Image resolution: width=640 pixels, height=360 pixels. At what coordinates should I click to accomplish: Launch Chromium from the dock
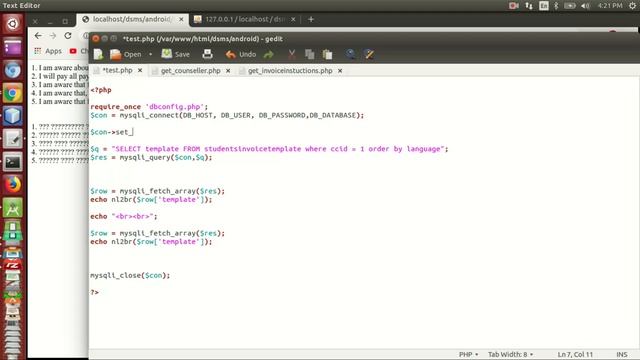tap(13, 70)
